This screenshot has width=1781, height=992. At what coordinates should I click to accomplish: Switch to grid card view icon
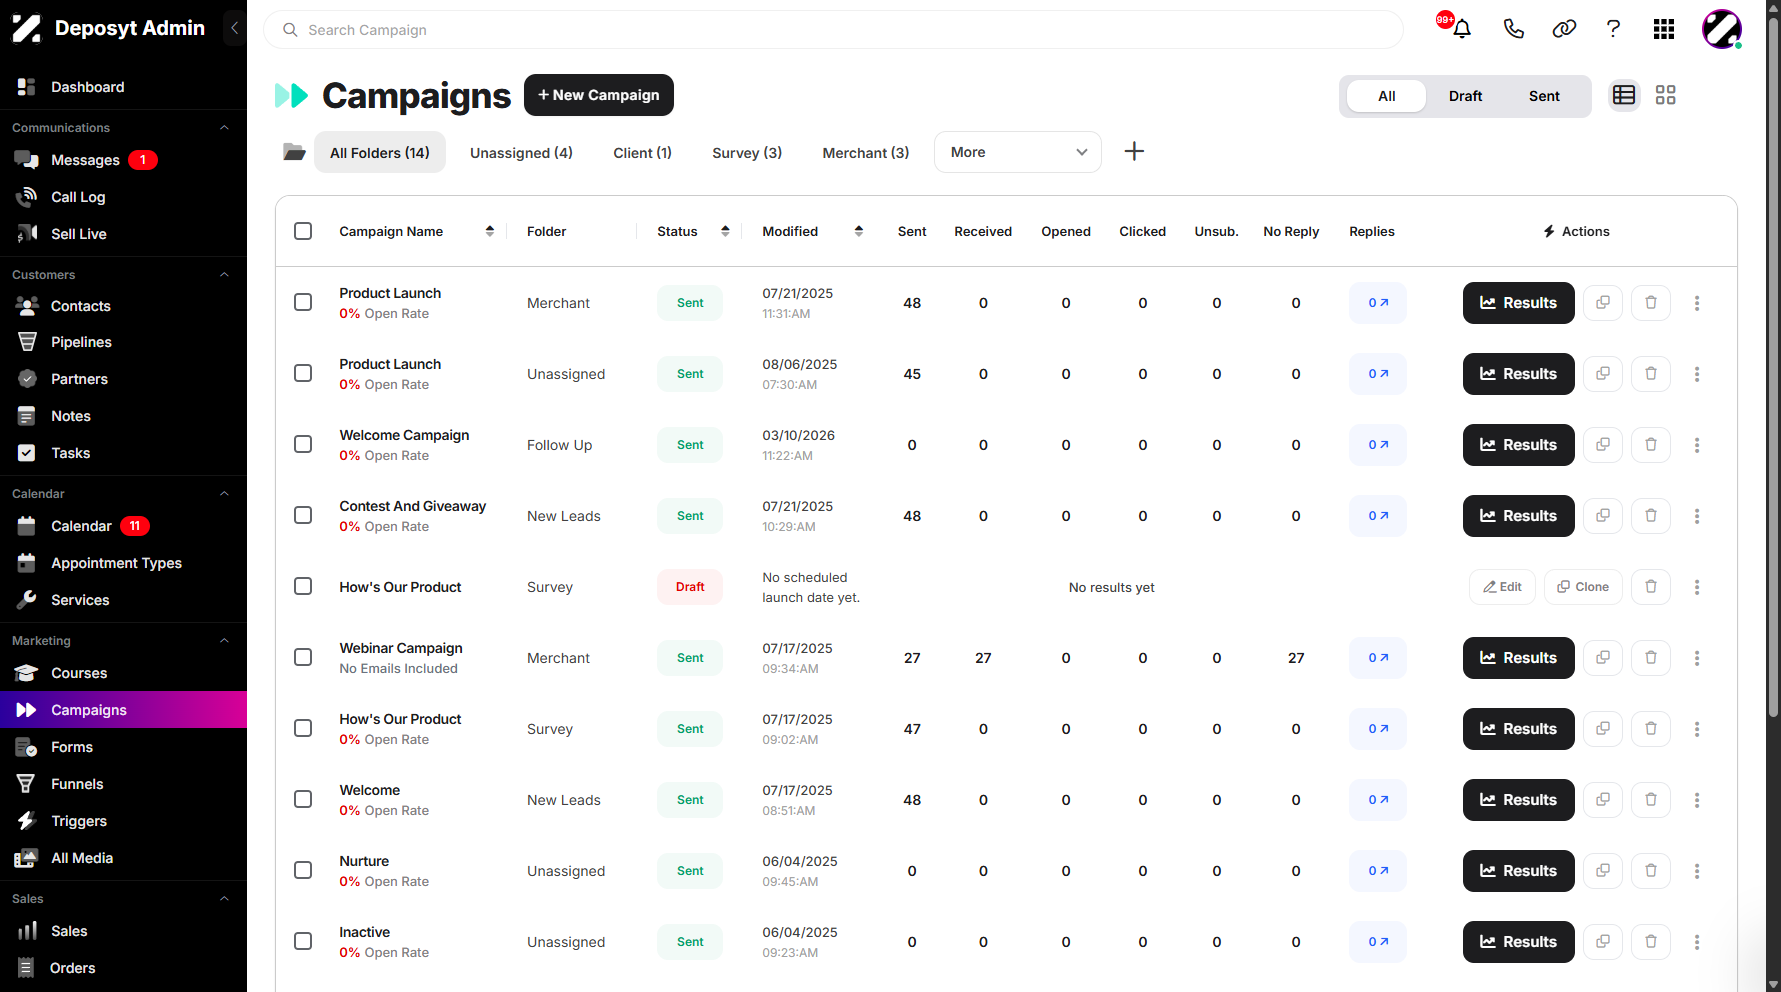click(x=1665, y=95)
